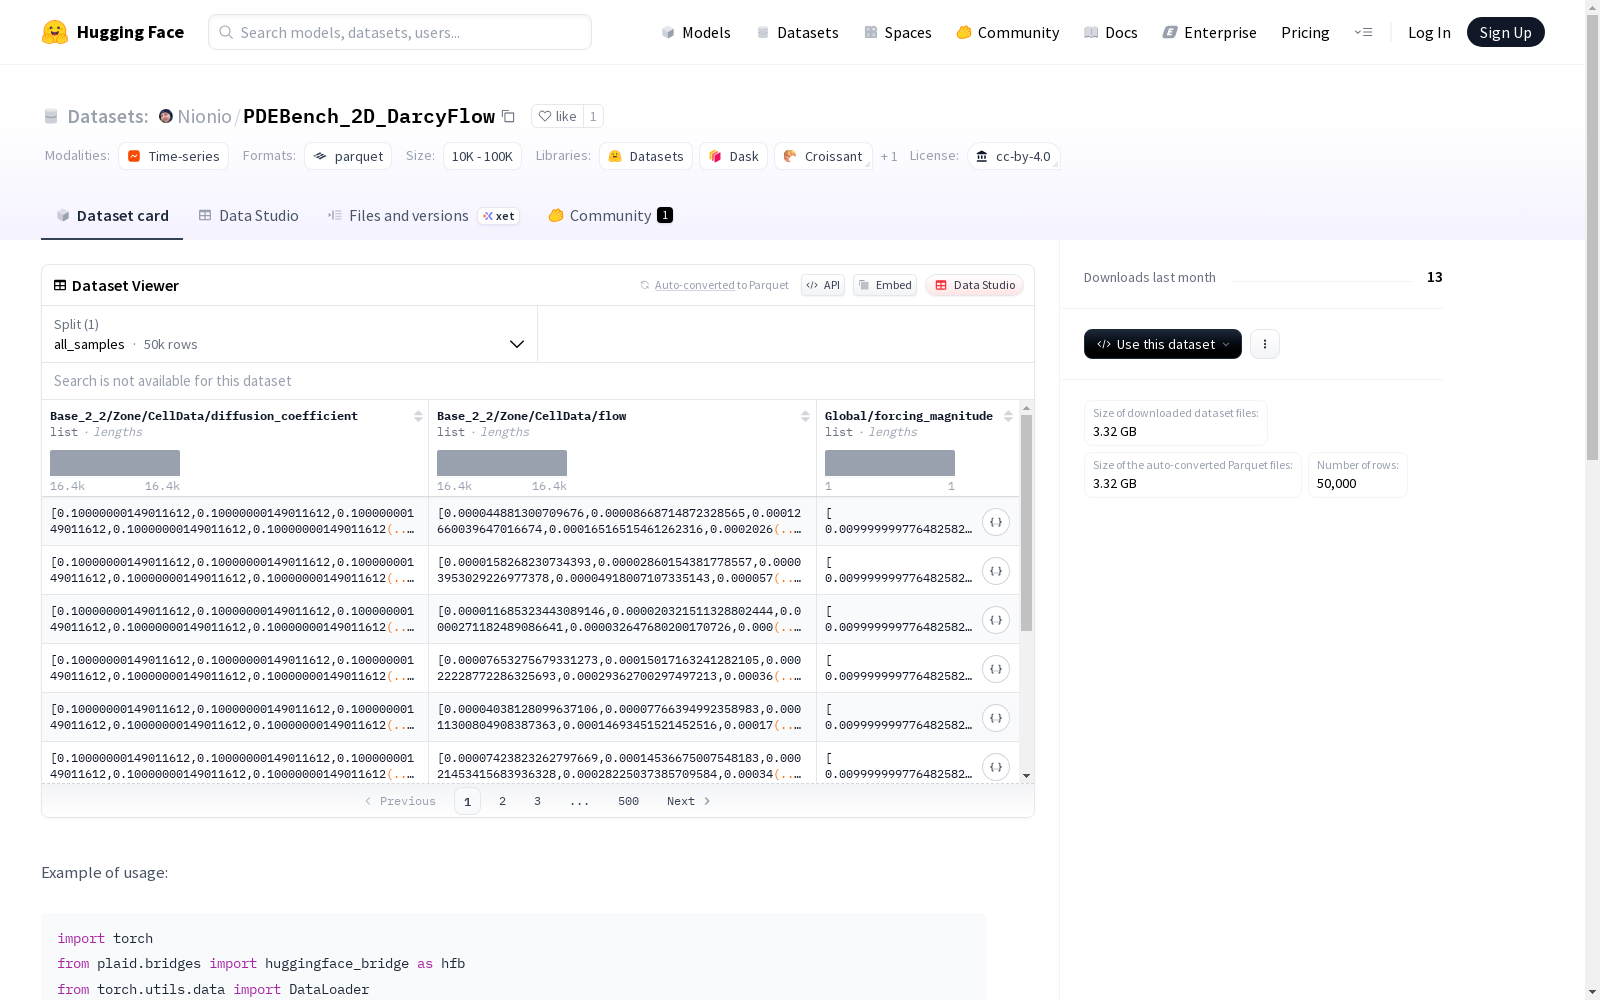
Task: Go to page 3 of the viewer
Action: click(537, 801)
